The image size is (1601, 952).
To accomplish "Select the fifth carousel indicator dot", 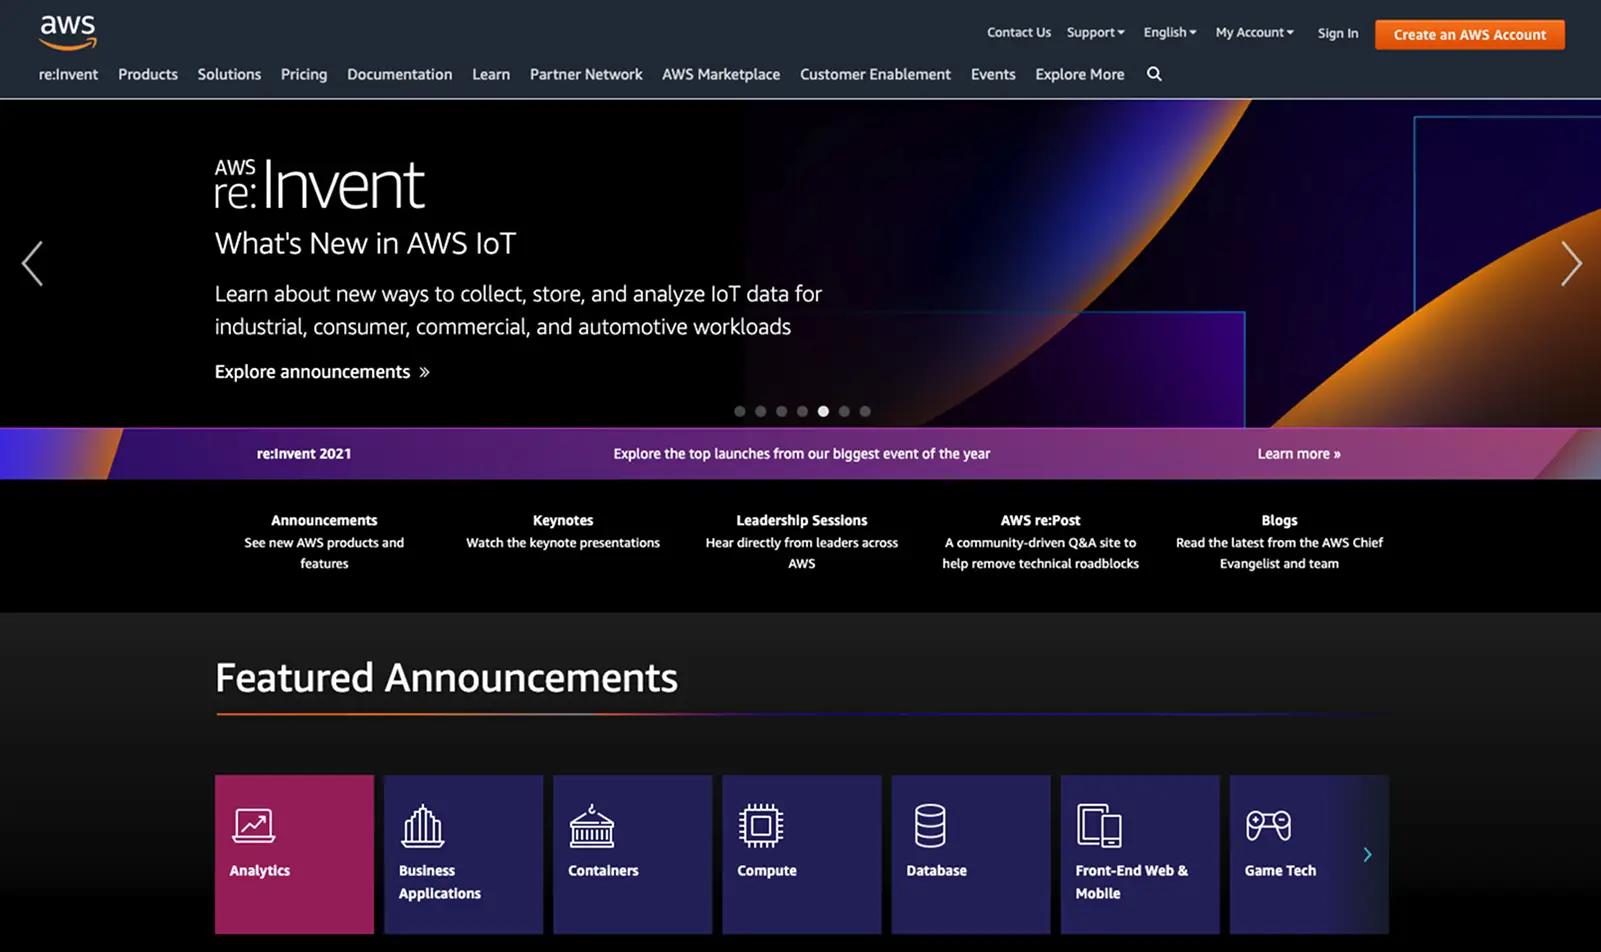I will pos(823,411).
